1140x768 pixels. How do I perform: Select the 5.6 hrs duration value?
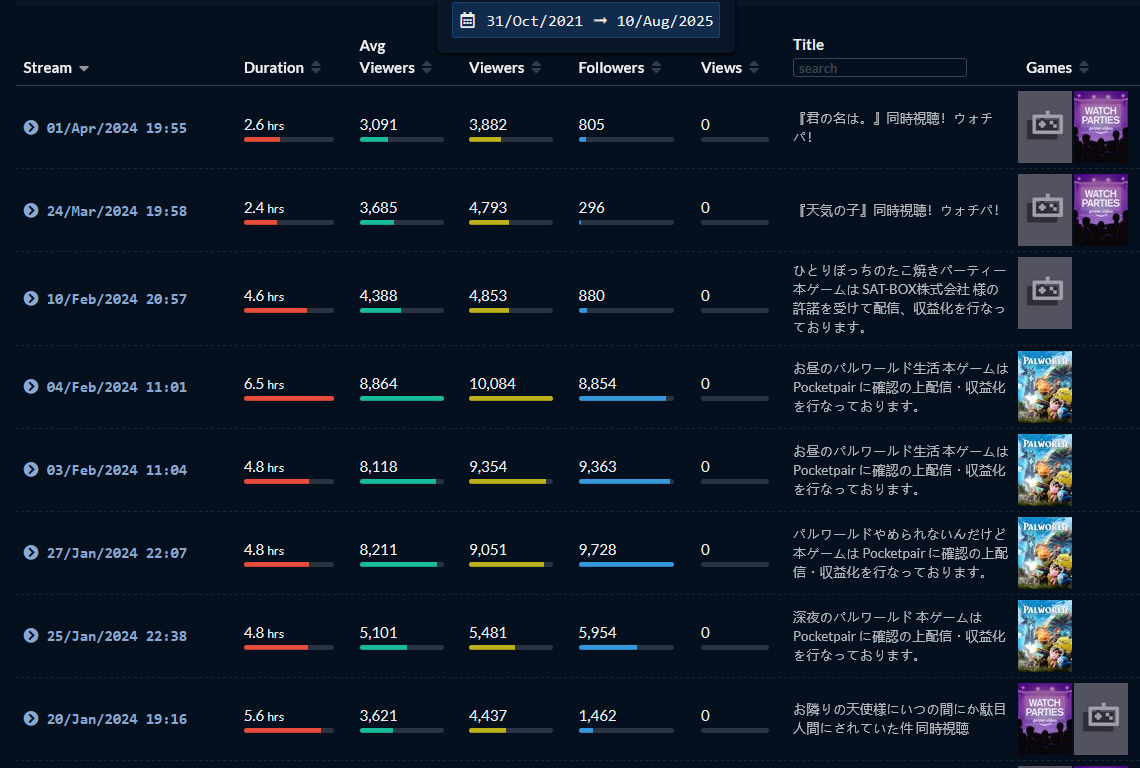(x=264, y=716)
